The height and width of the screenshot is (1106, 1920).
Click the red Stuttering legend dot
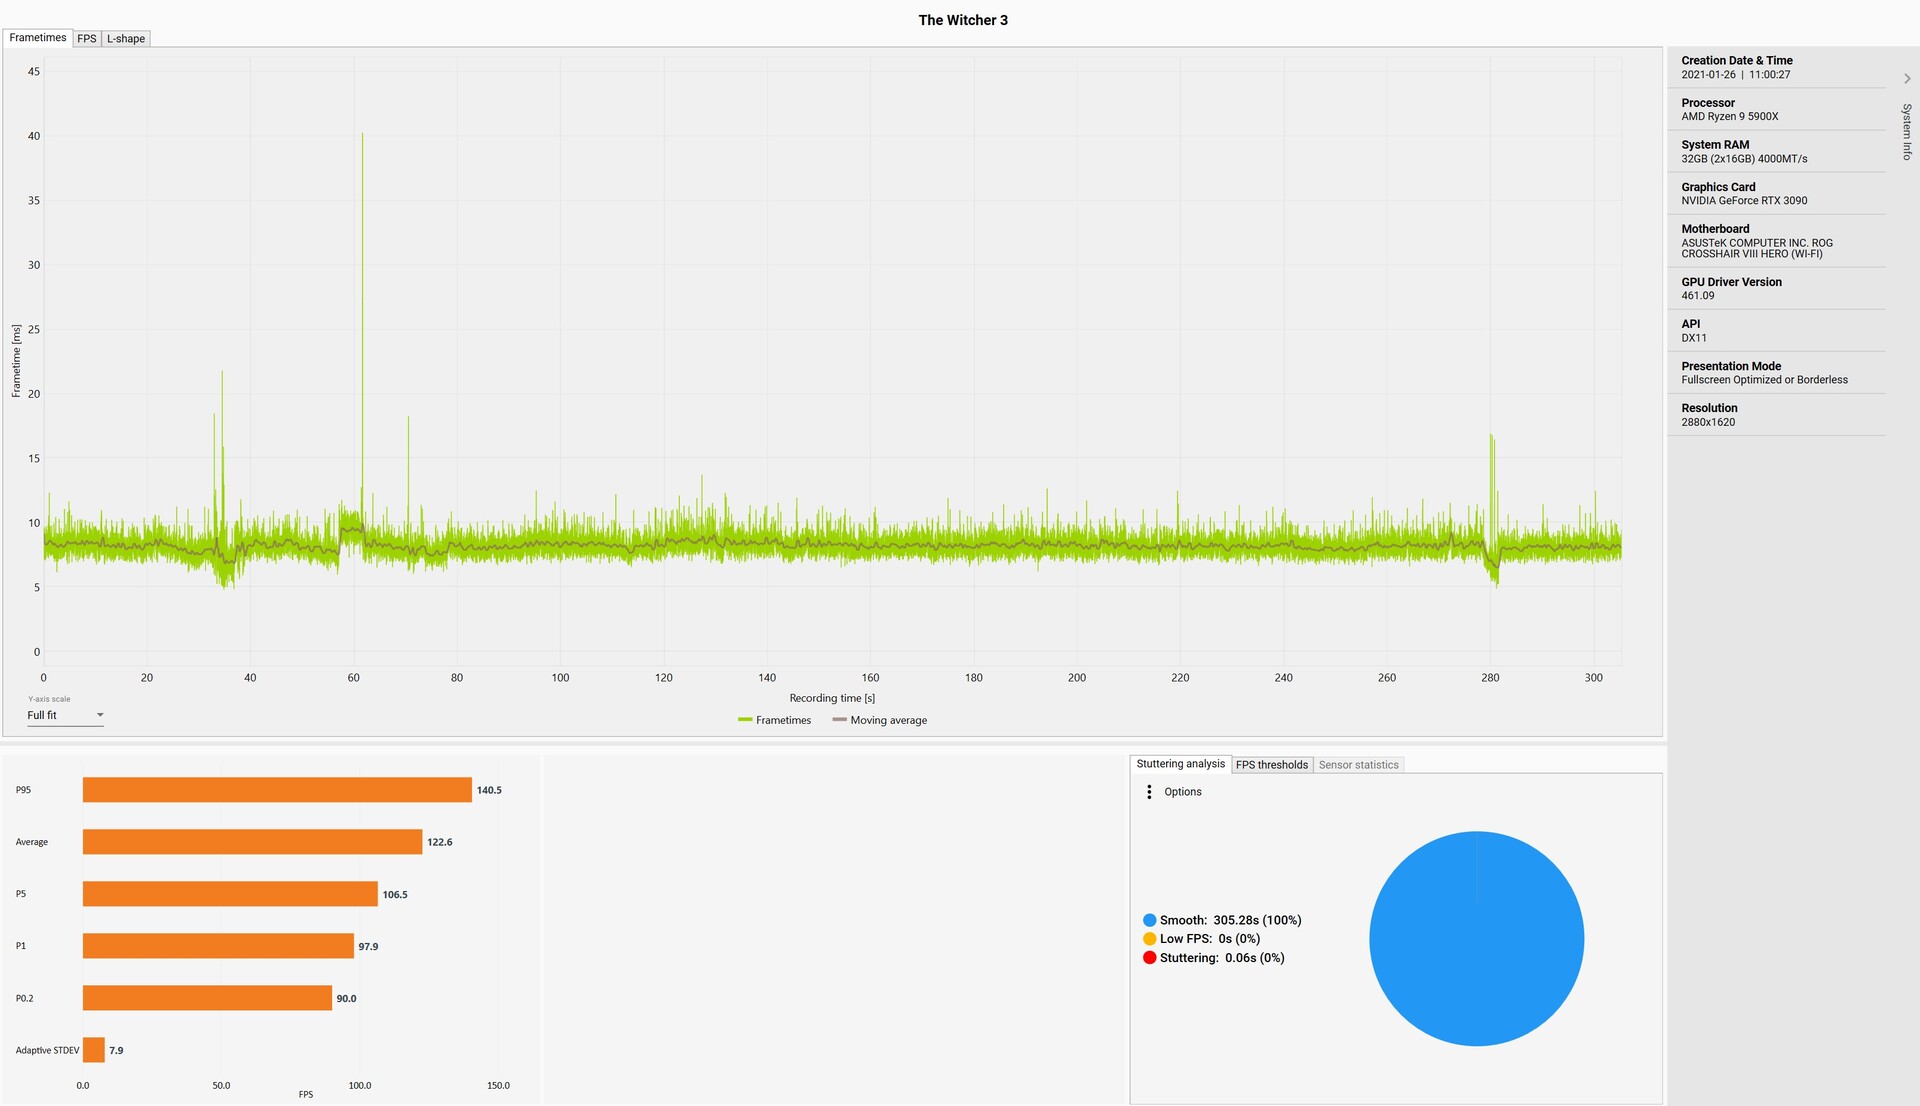point(1149,958)
